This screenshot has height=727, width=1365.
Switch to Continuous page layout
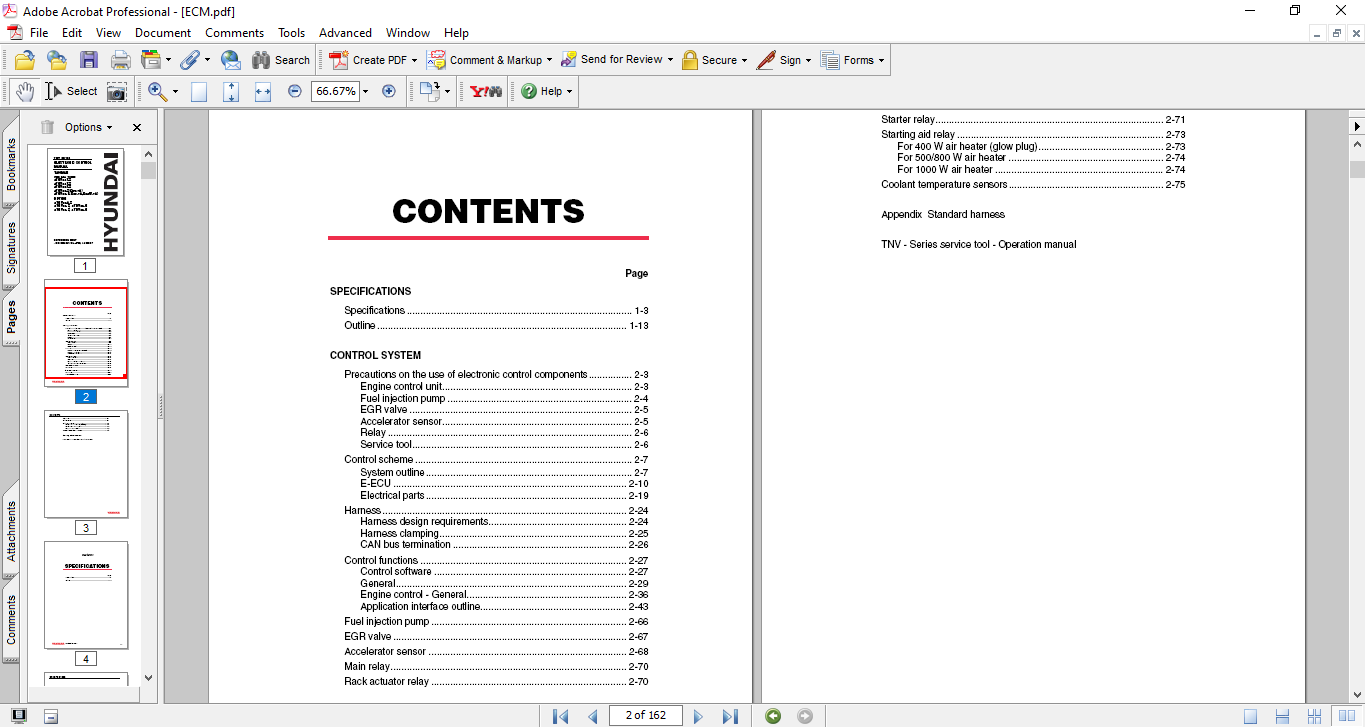(1282, 716)
